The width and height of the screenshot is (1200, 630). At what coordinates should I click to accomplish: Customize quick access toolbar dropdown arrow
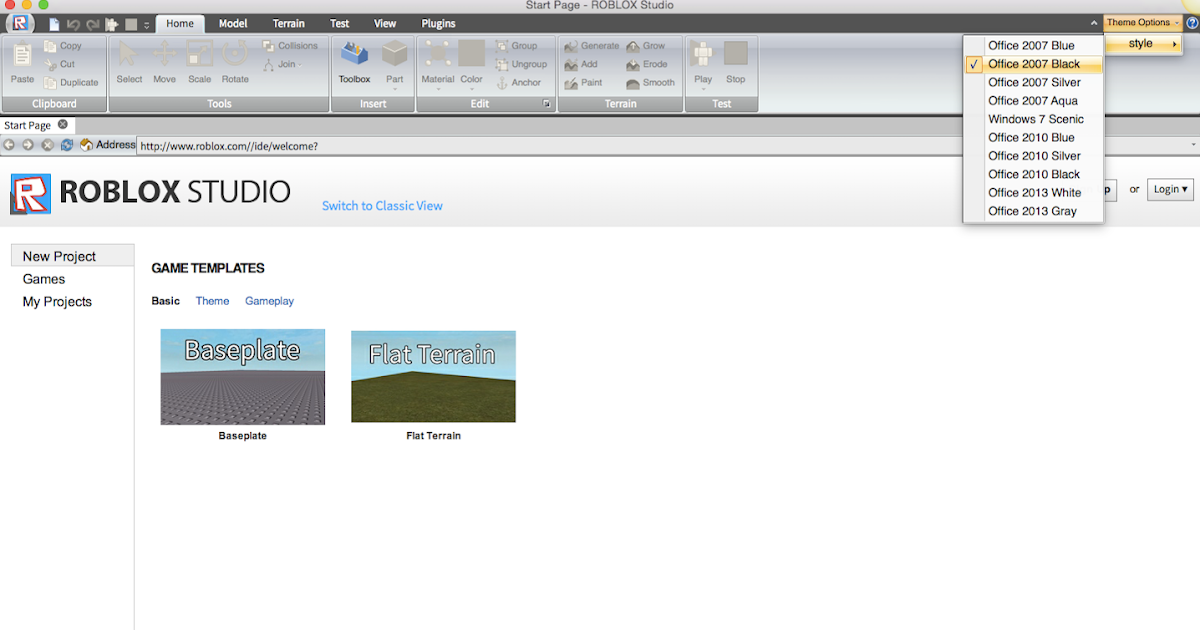[147, 24]
